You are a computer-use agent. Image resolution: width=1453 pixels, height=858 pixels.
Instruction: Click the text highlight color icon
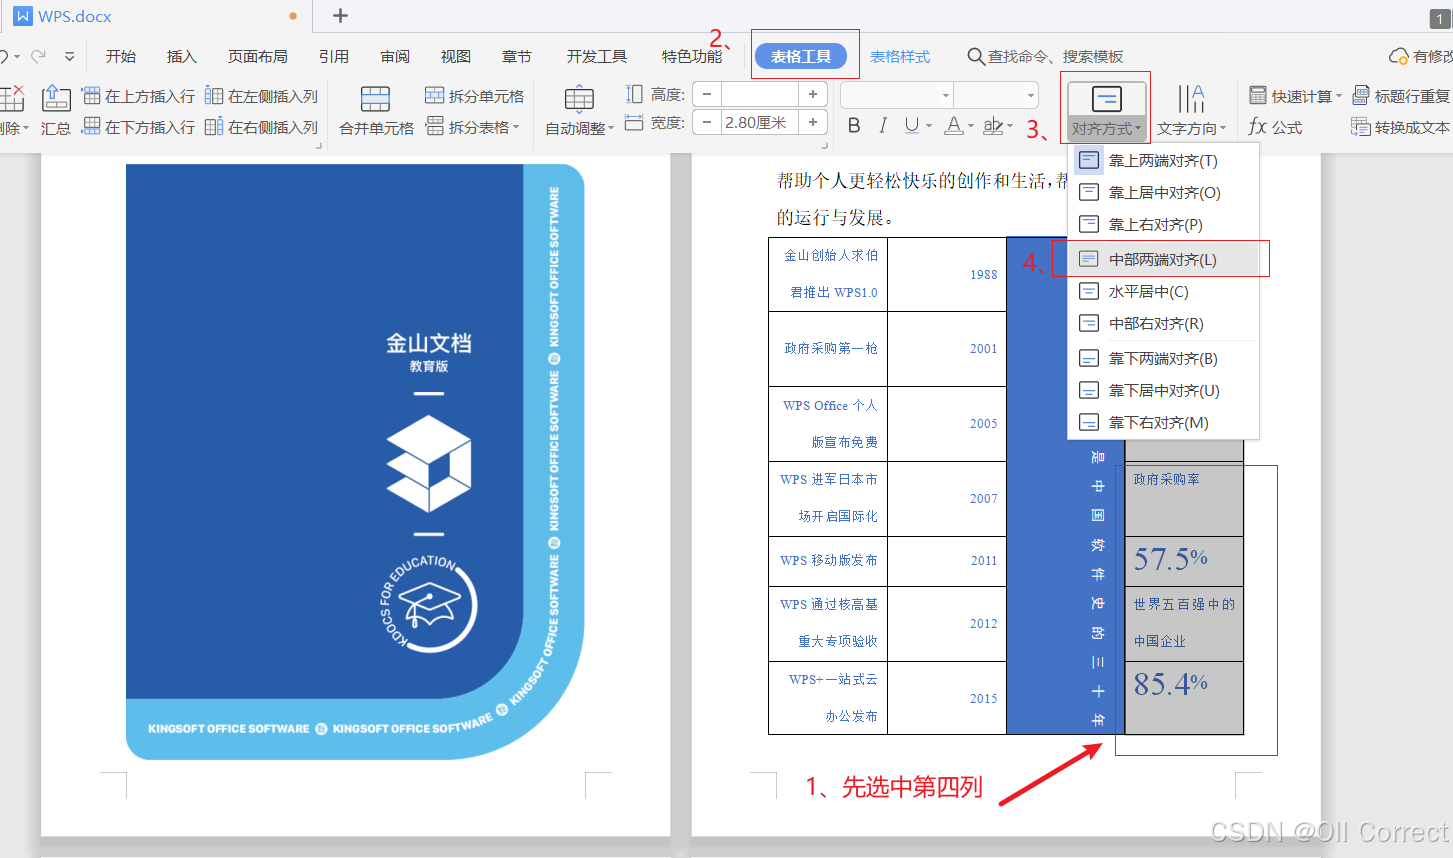pos(993,125)
